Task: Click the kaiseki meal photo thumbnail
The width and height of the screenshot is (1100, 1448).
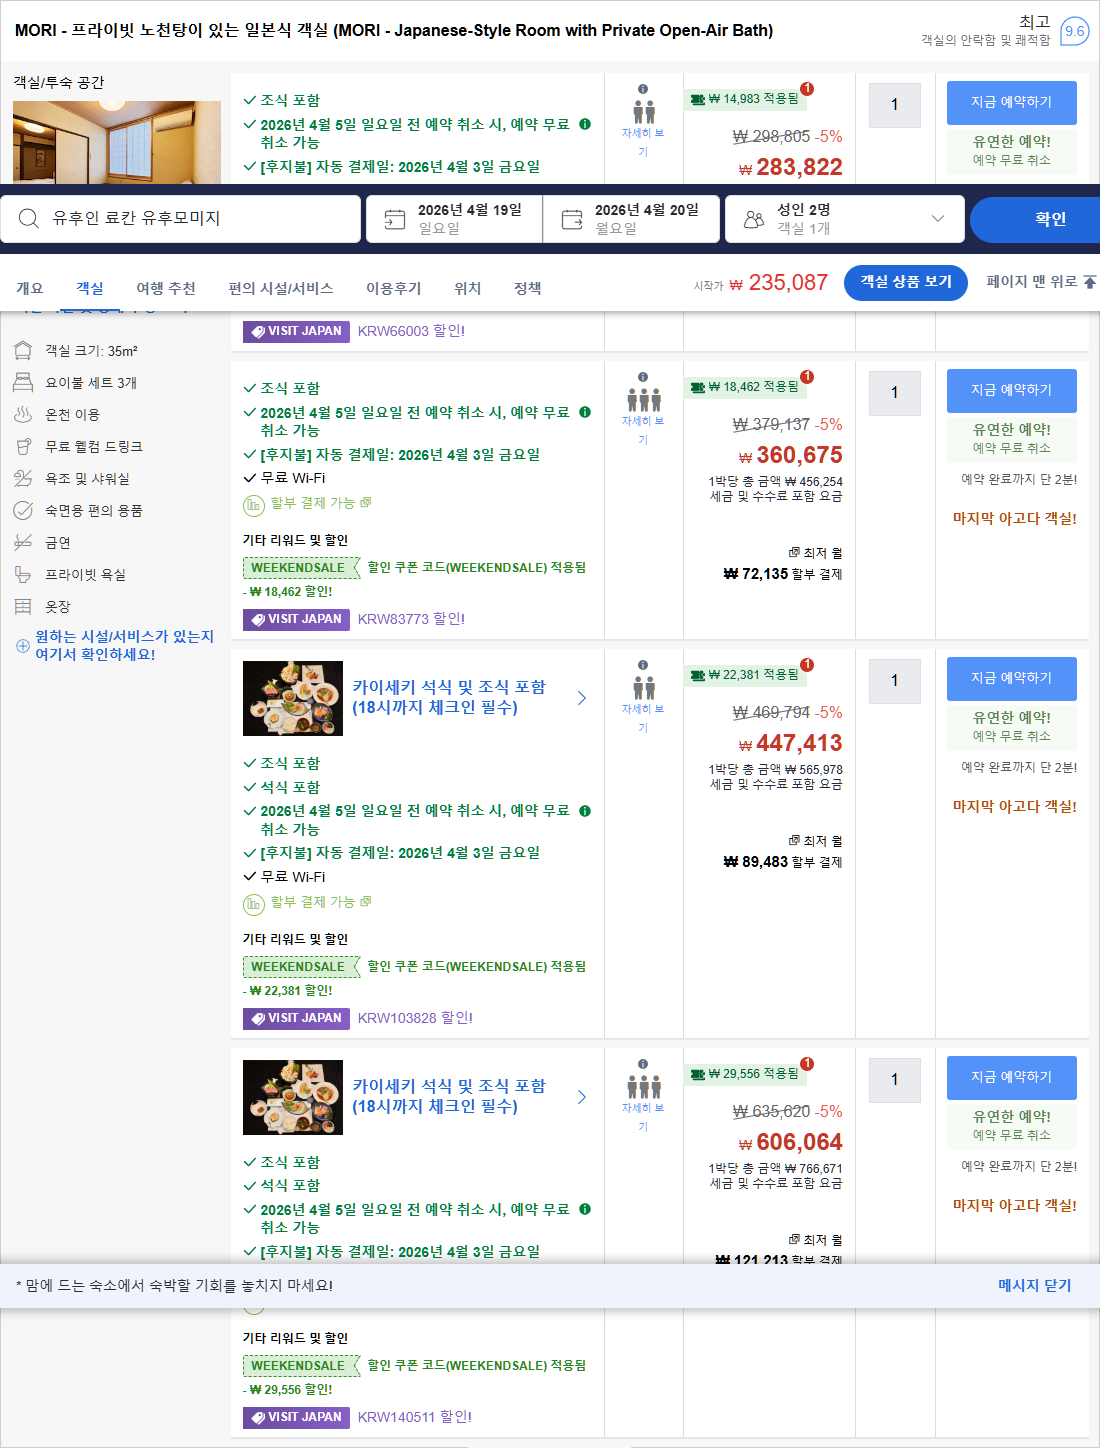Action: [292, 698]
